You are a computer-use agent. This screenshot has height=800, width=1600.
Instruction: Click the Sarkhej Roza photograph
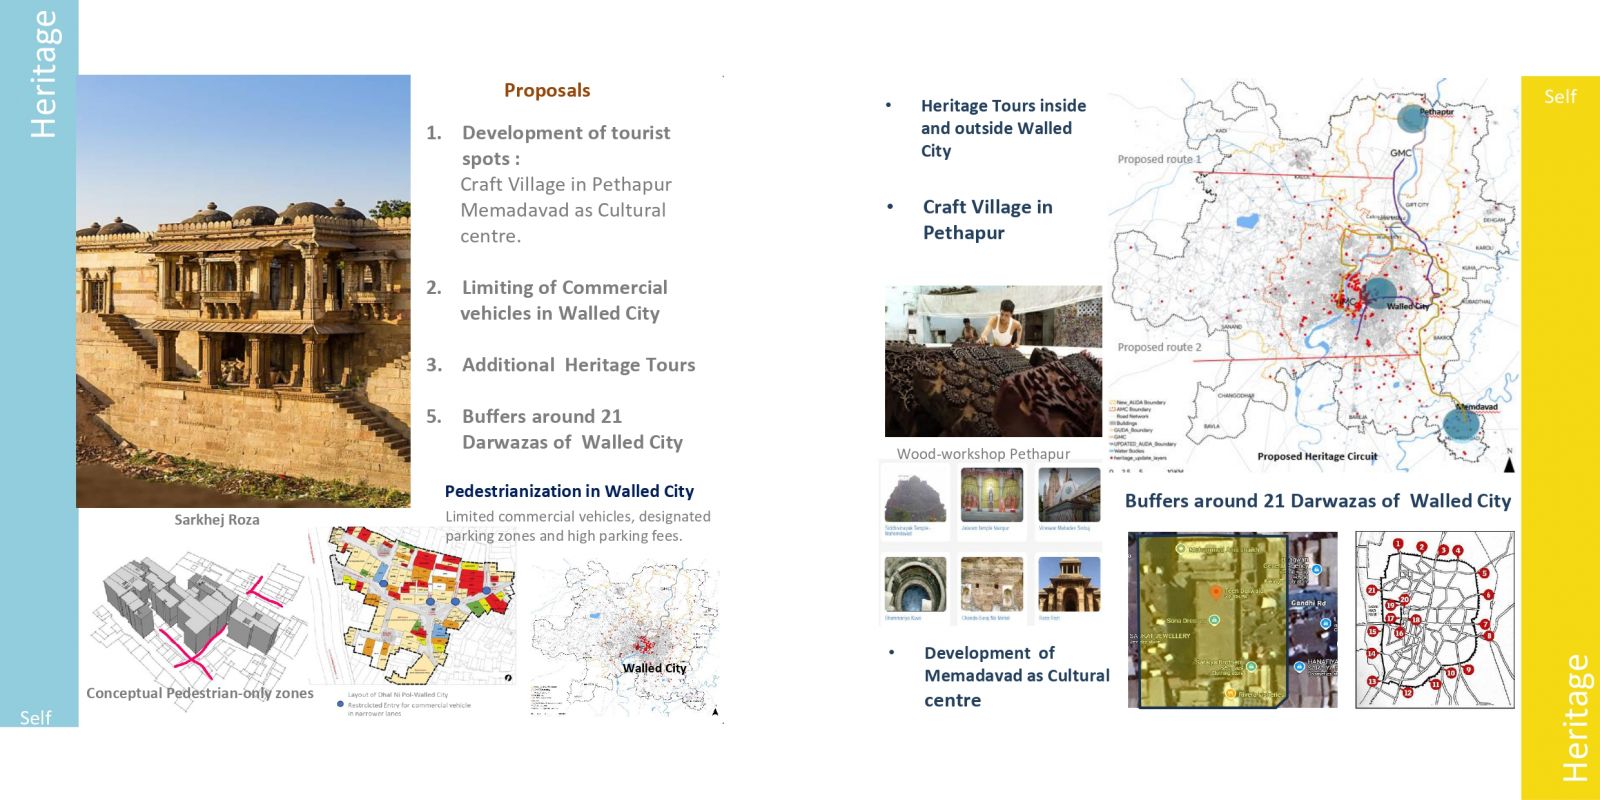243,291
